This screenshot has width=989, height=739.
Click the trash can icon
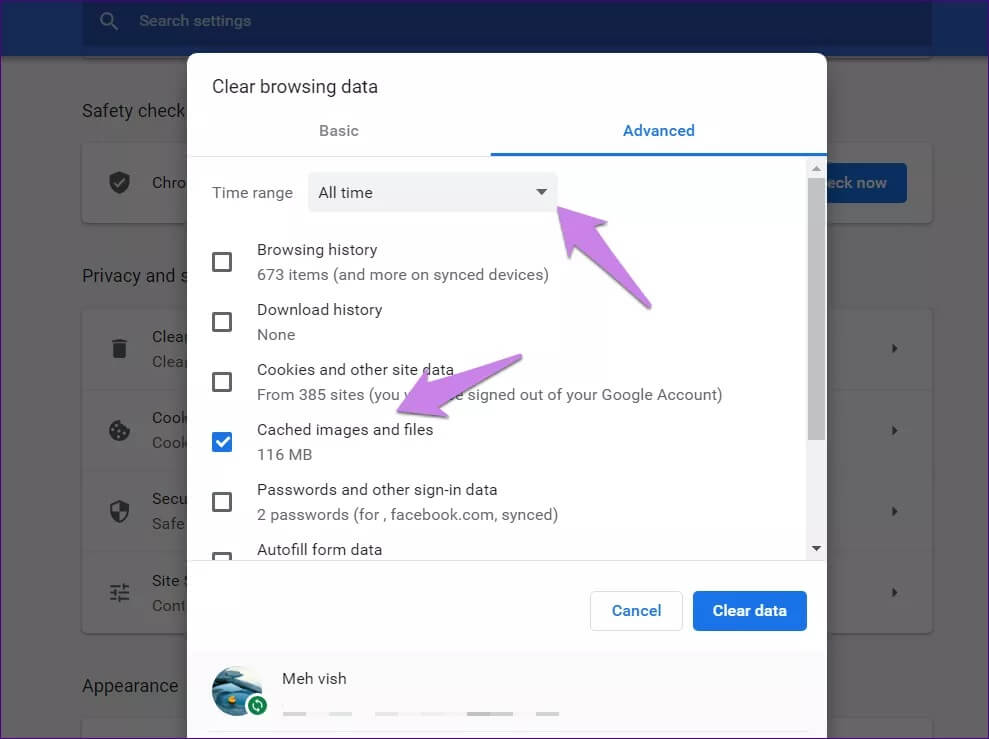tap(120, 348)
